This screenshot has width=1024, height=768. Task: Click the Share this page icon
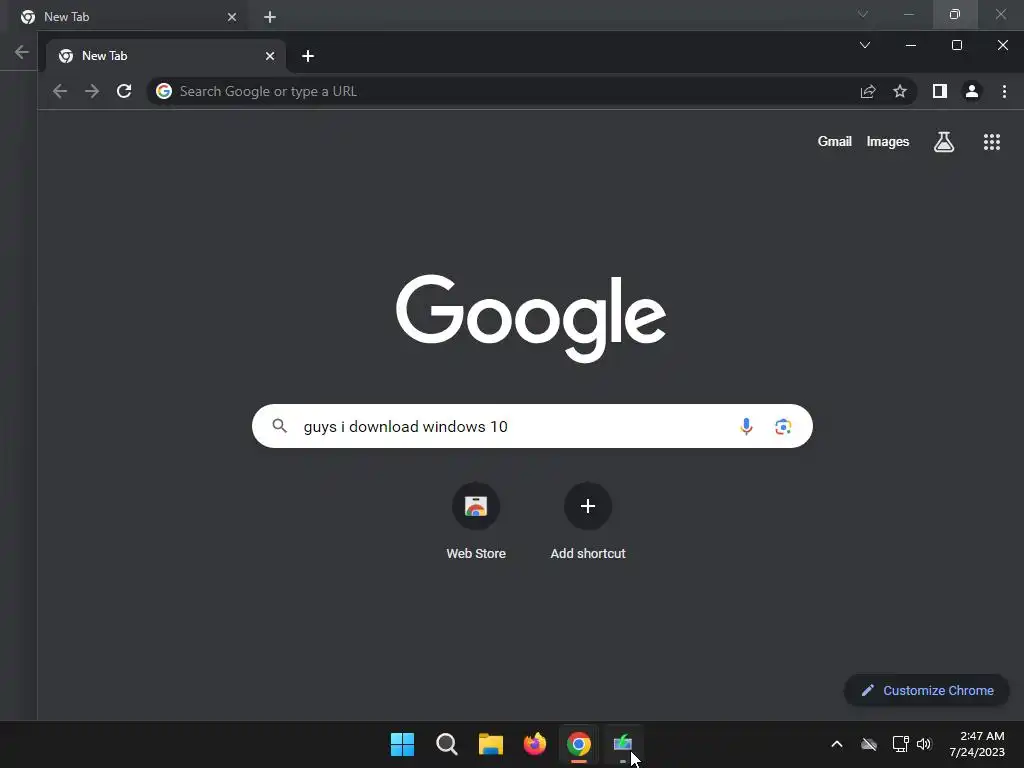(868, 91)
